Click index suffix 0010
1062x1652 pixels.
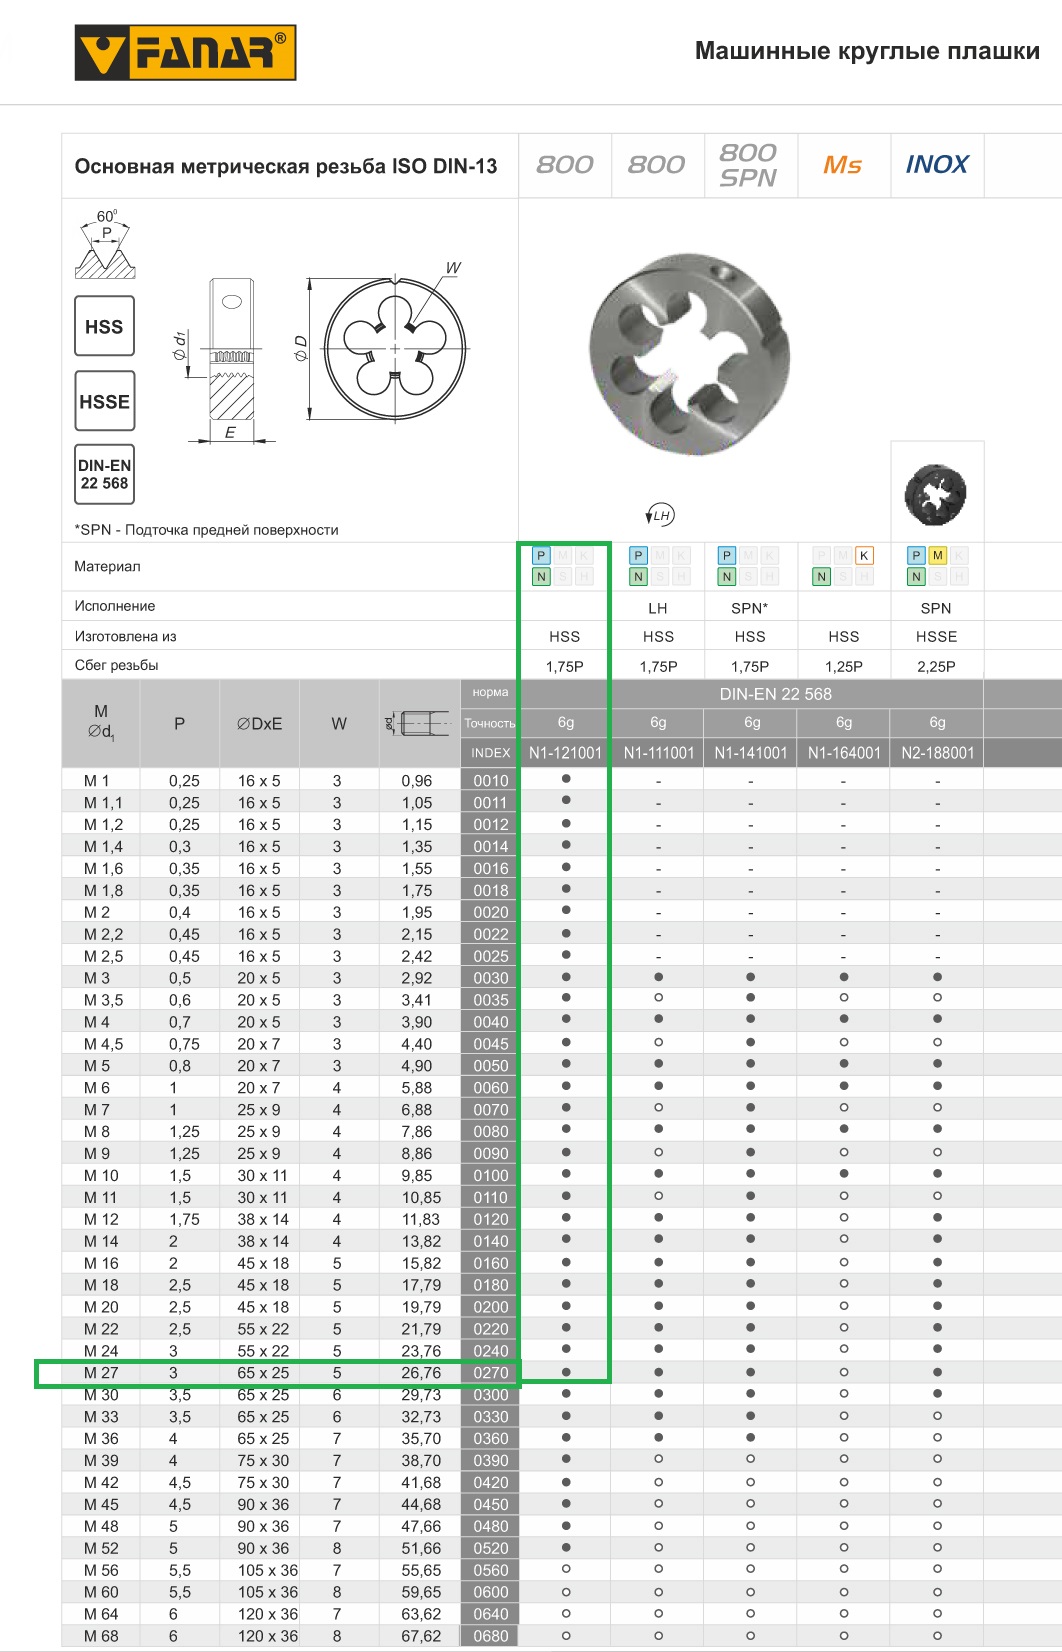[x=490, y=781]
